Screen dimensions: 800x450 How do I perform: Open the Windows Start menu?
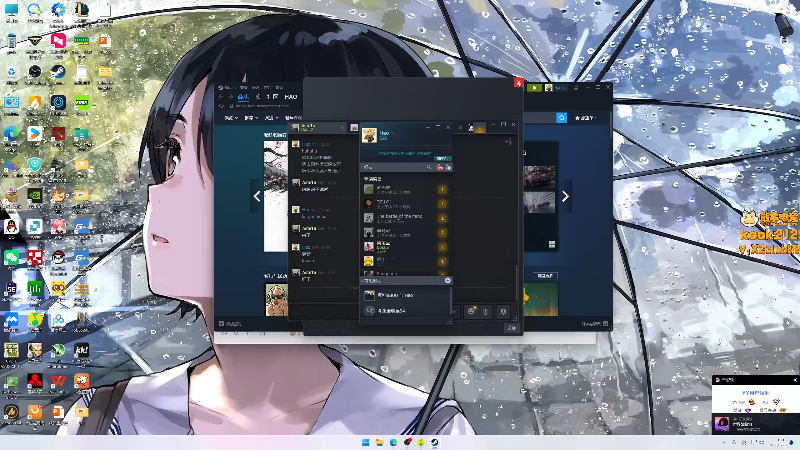click(365, 442)
